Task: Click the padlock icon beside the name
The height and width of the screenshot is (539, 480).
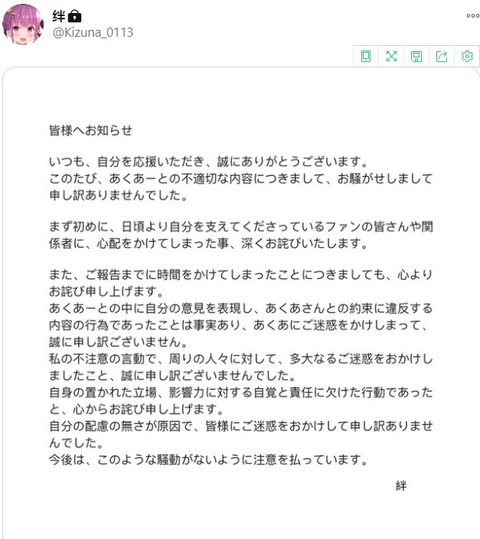Action: point(75,16)
